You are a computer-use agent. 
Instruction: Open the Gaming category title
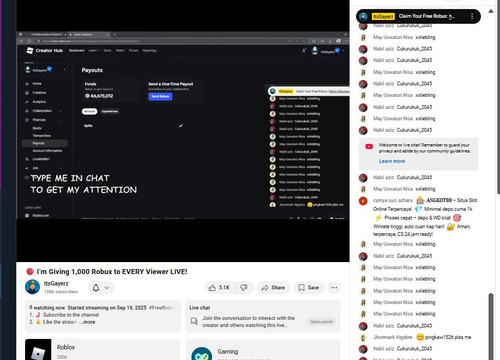[228, 352]
